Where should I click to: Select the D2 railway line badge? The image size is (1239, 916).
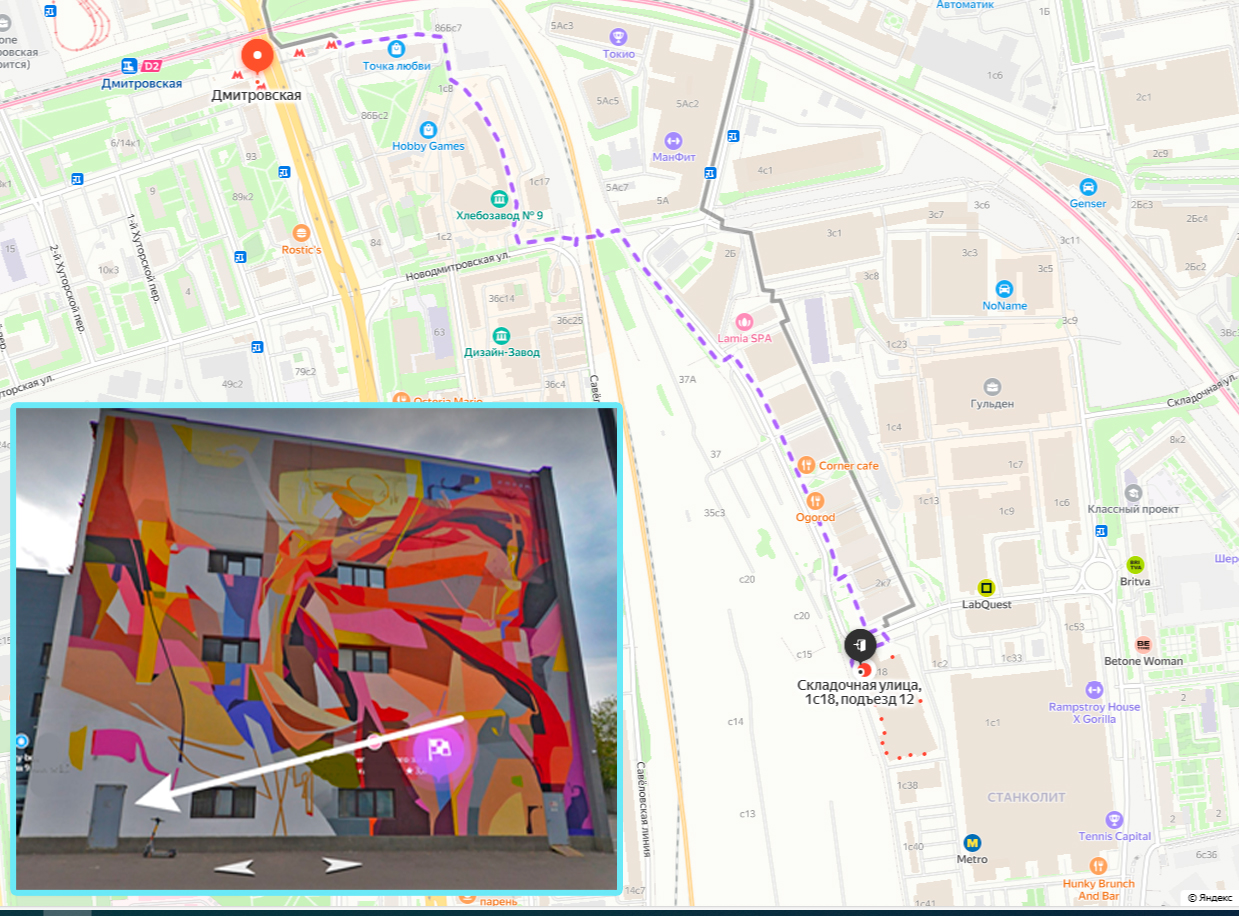click(152, 66)
